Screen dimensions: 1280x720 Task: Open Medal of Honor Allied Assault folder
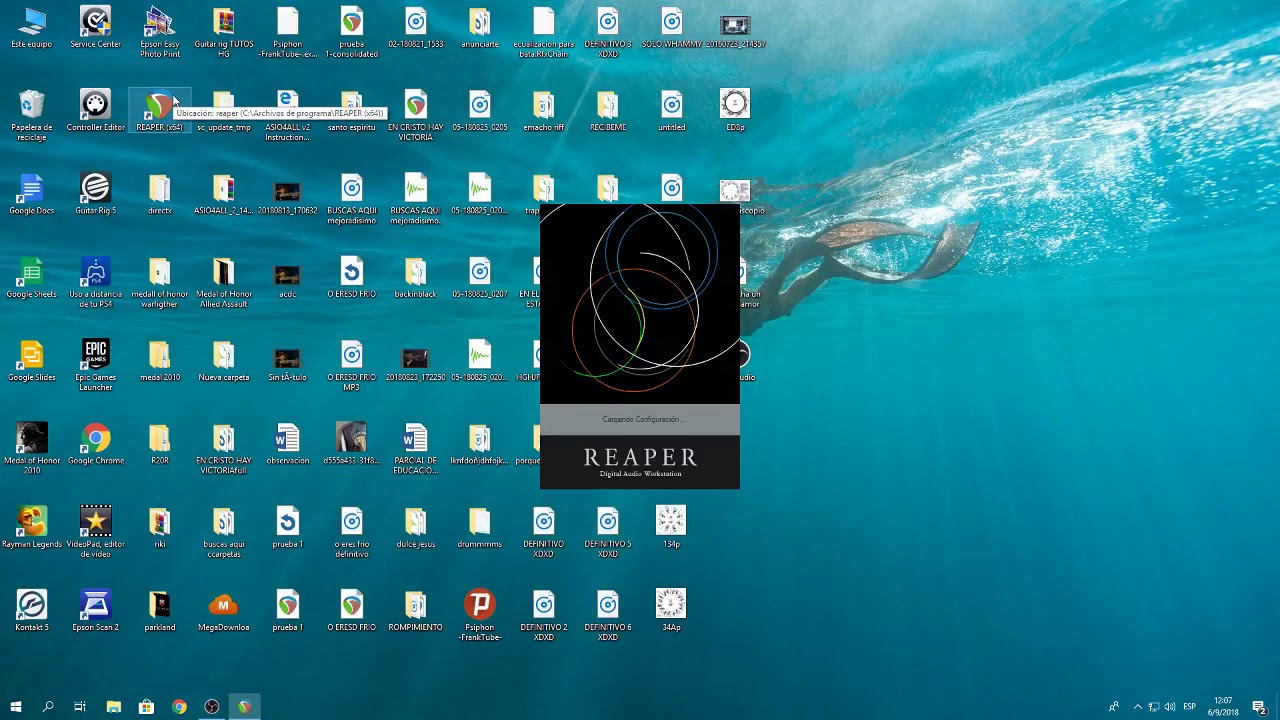point(224,283)
